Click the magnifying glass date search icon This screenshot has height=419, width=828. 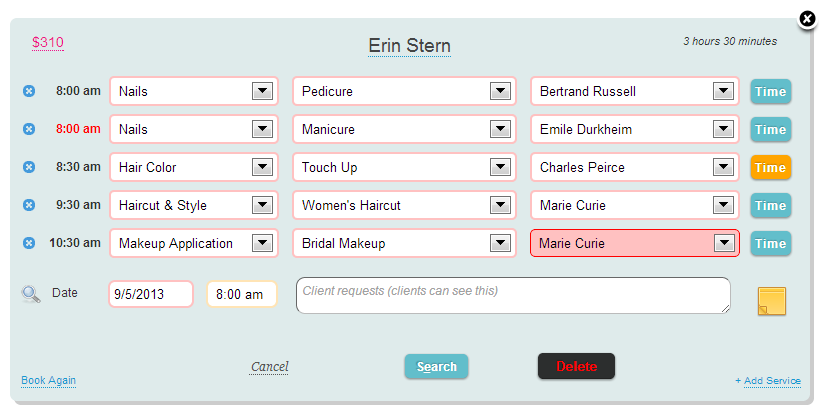31,294
